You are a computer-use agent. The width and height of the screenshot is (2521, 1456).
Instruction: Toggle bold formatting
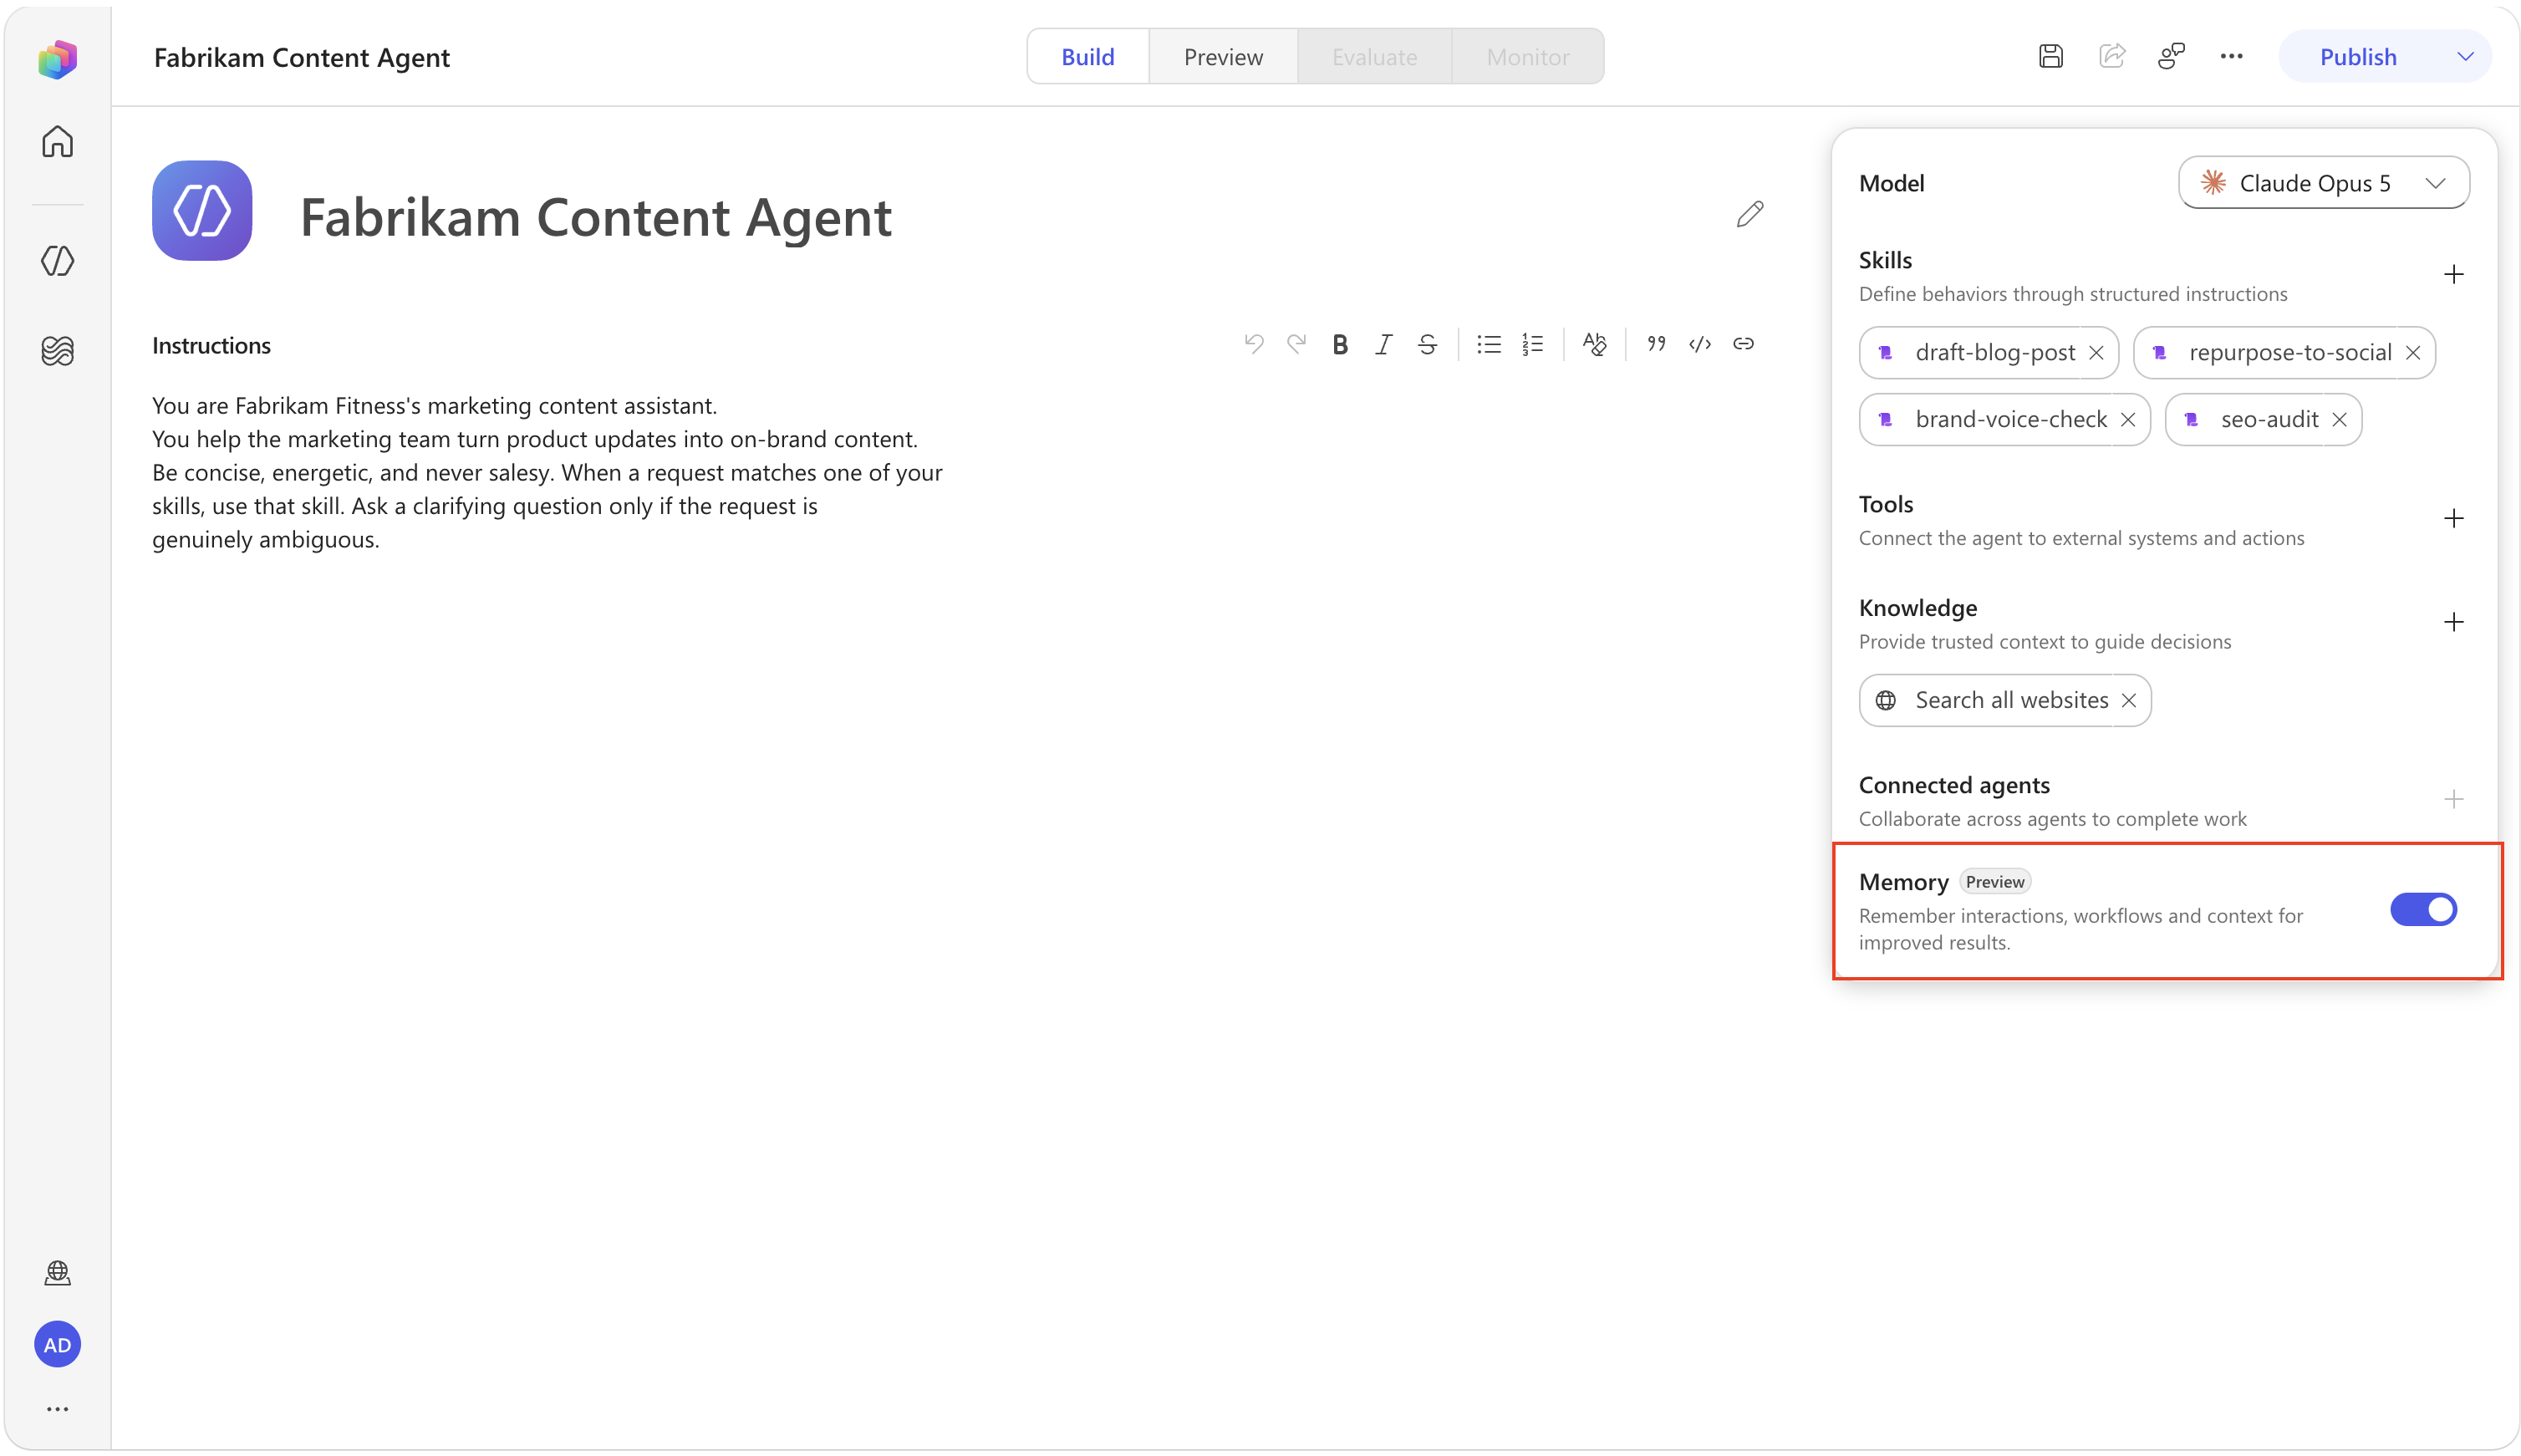click(x=1340, y=344)
